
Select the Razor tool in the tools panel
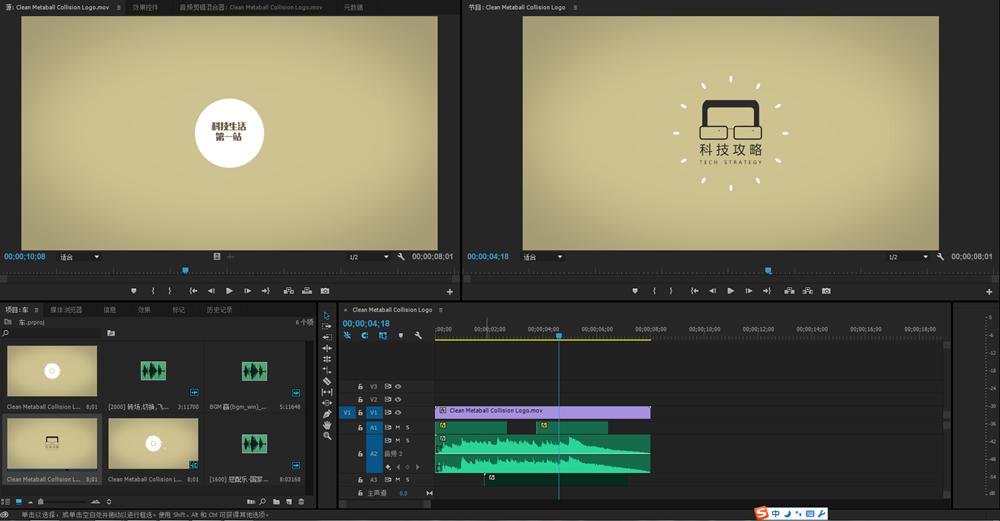tap(327, 381)
